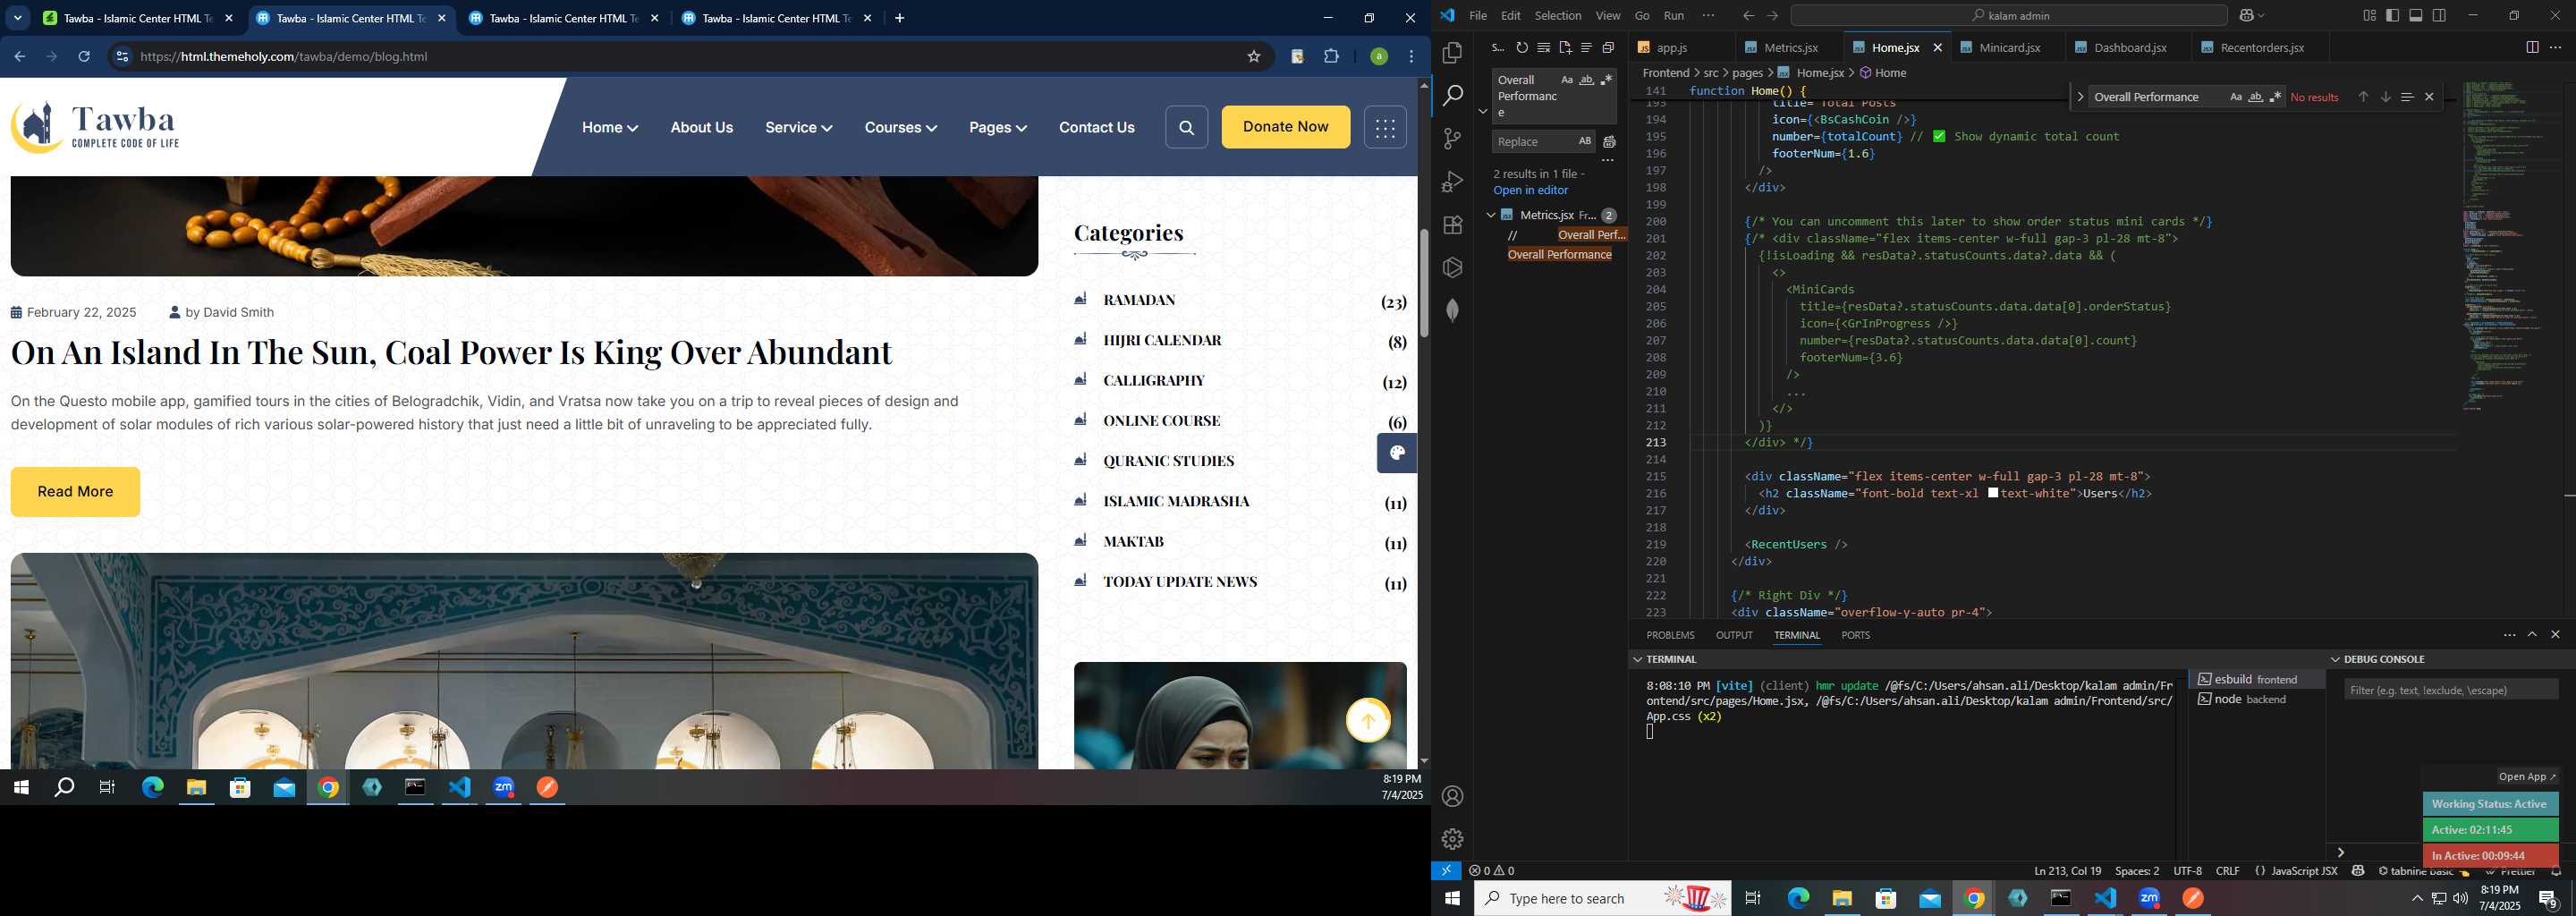This screenshot has height=916, width=2576.
Task: Expand replace mode in editor find widget
Action: (x=2080, y=97)
